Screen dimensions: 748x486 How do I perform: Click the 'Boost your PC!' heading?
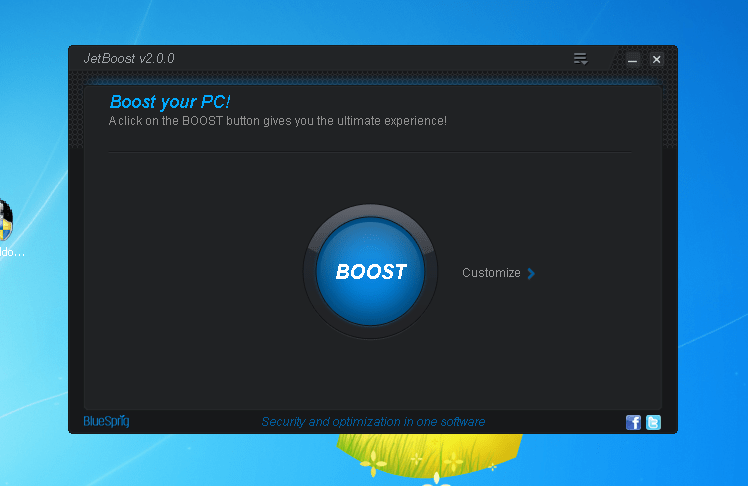[x=170, y=102]
